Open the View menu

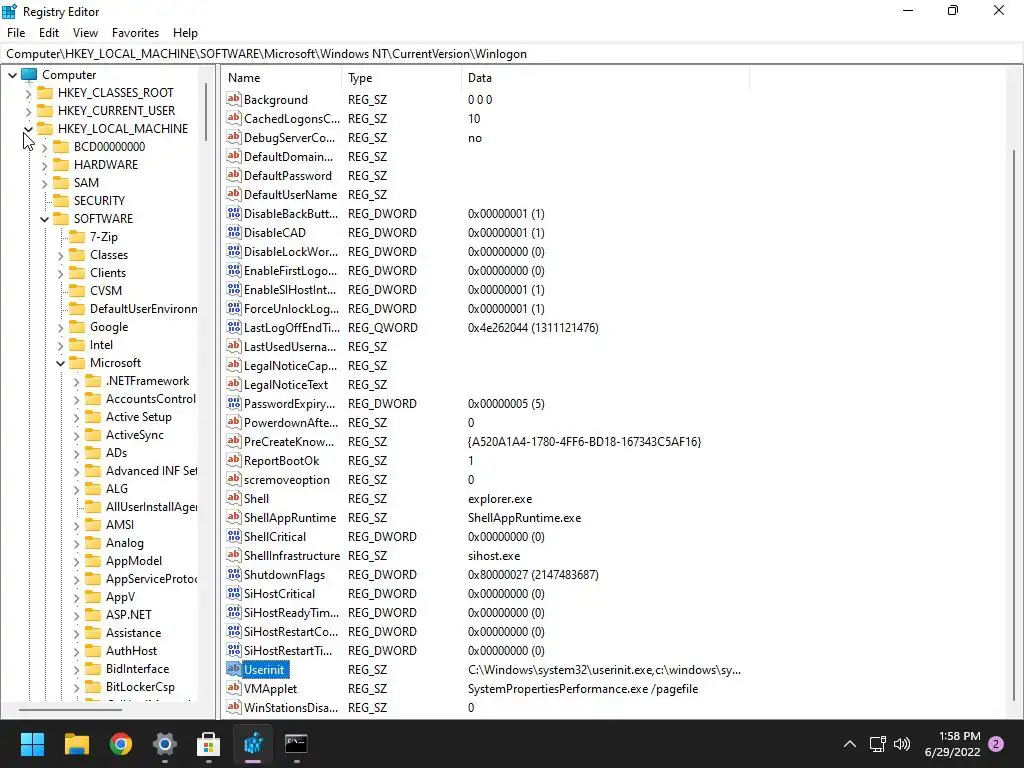(x=86, y=33)
